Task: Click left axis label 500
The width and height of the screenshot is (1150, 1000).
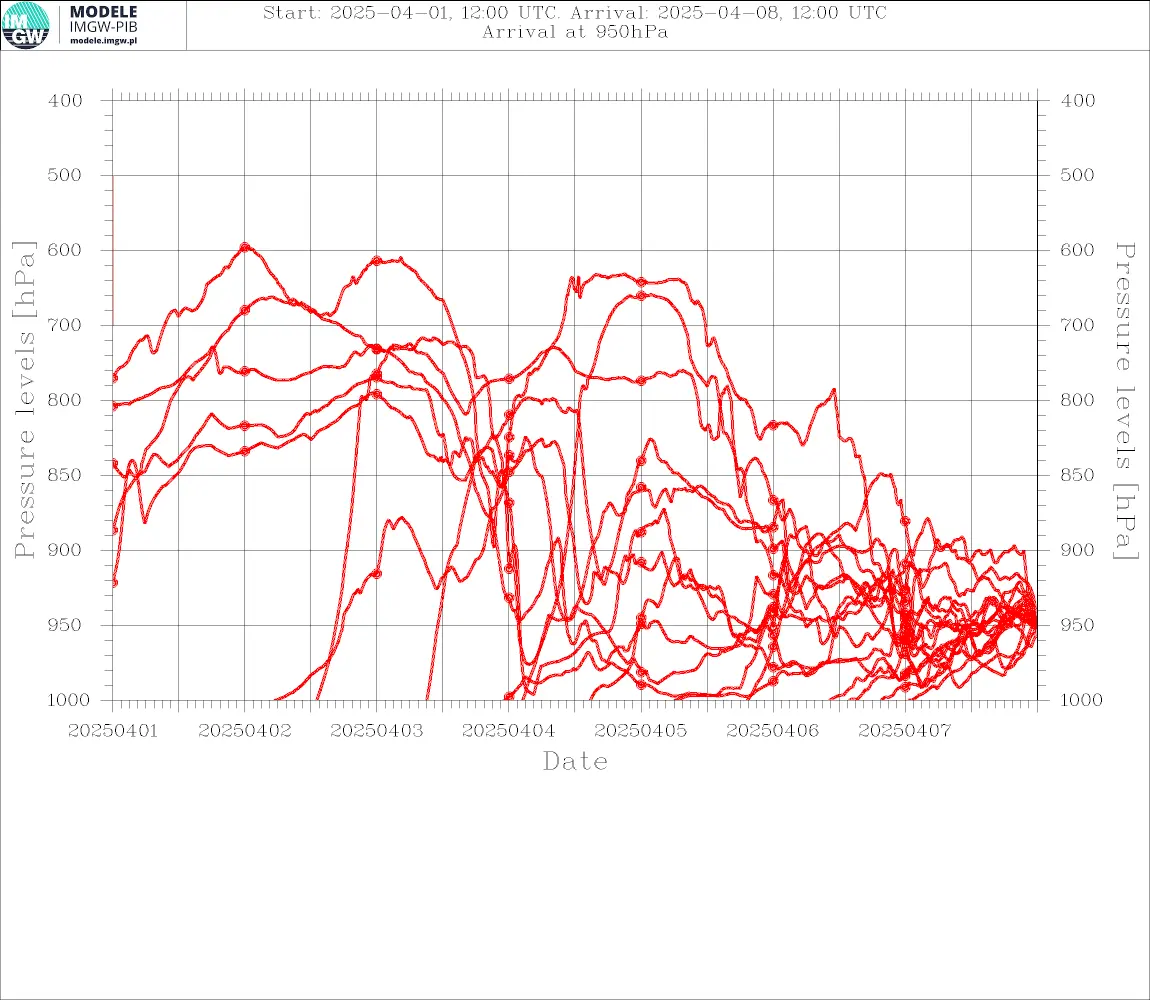Action: point(65,175)
